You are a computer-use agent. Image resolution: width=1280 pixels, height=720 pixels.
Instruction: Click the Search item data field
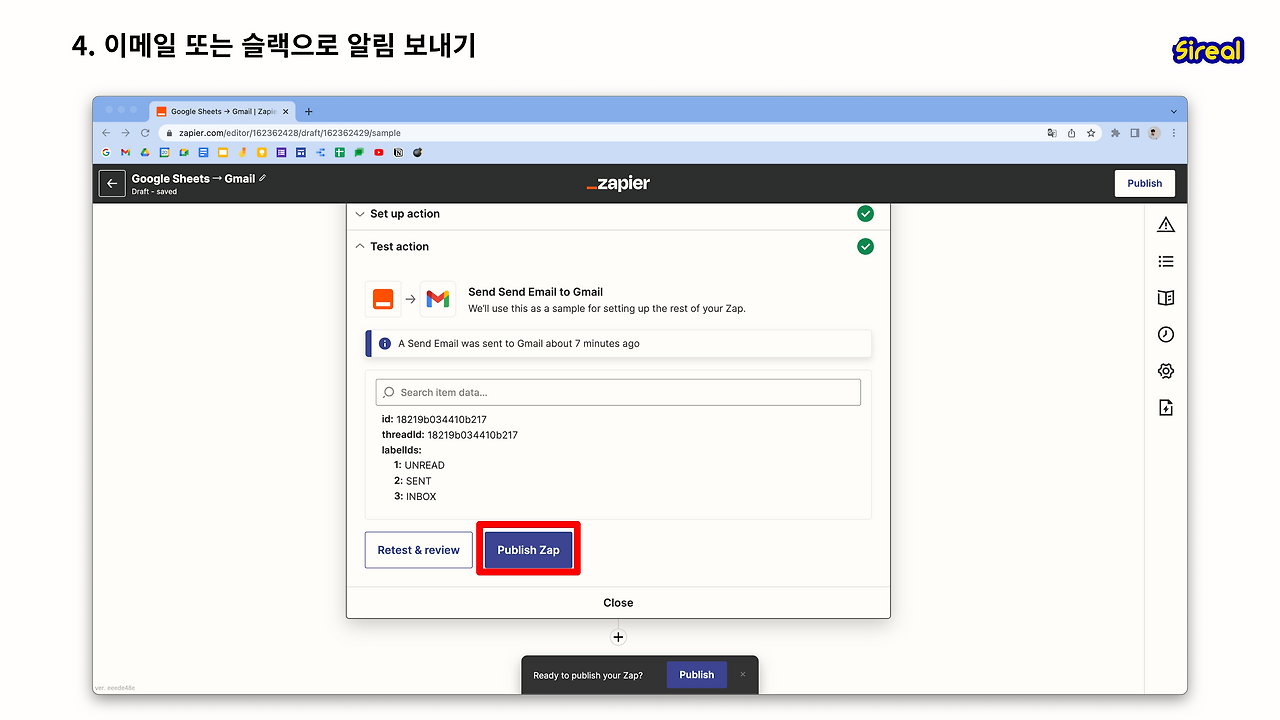[x=618, y=392]
